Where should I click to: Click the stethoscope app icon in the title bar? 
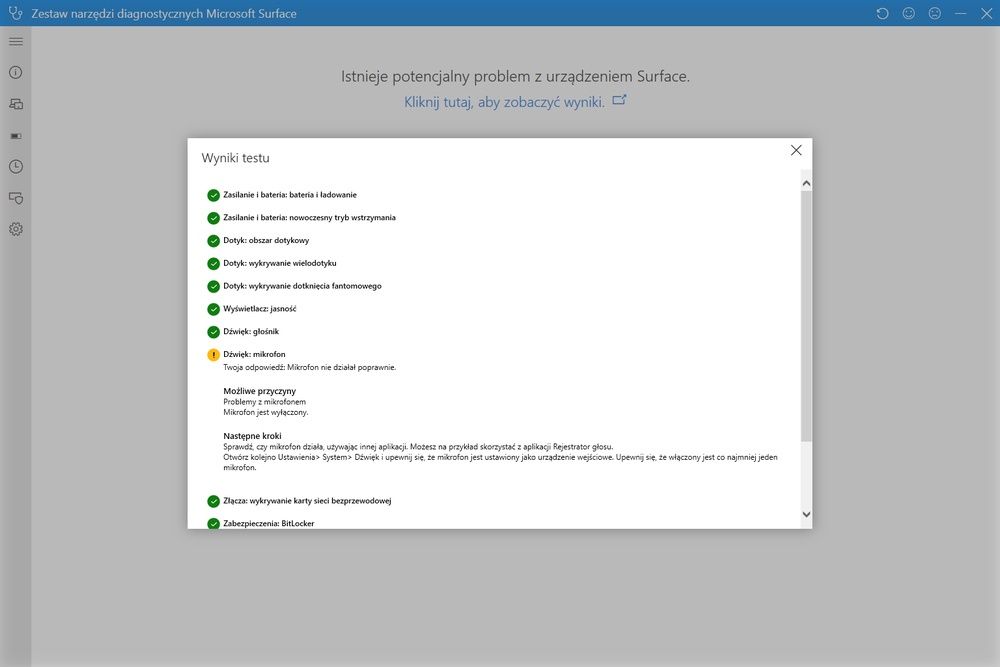point(15,13)
